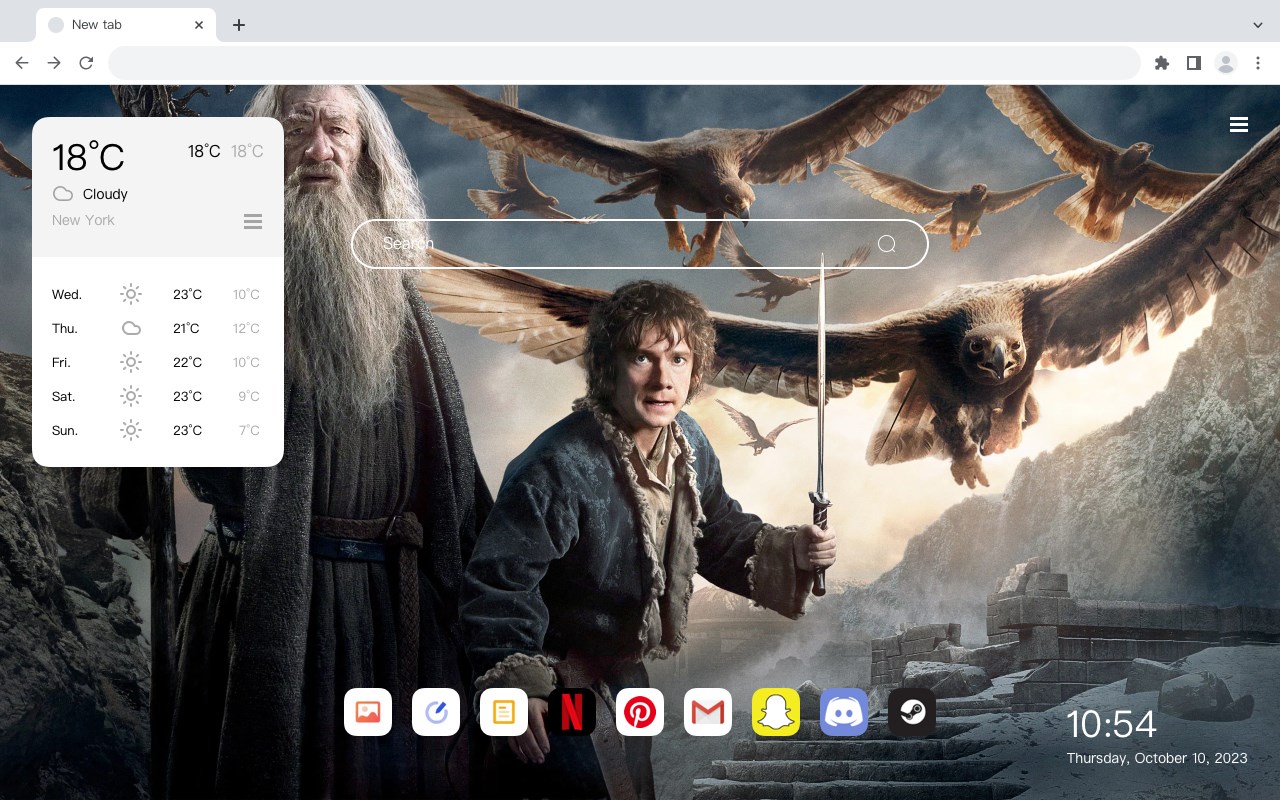
Task: Toggle the browser side panel
Action: 1193,63
